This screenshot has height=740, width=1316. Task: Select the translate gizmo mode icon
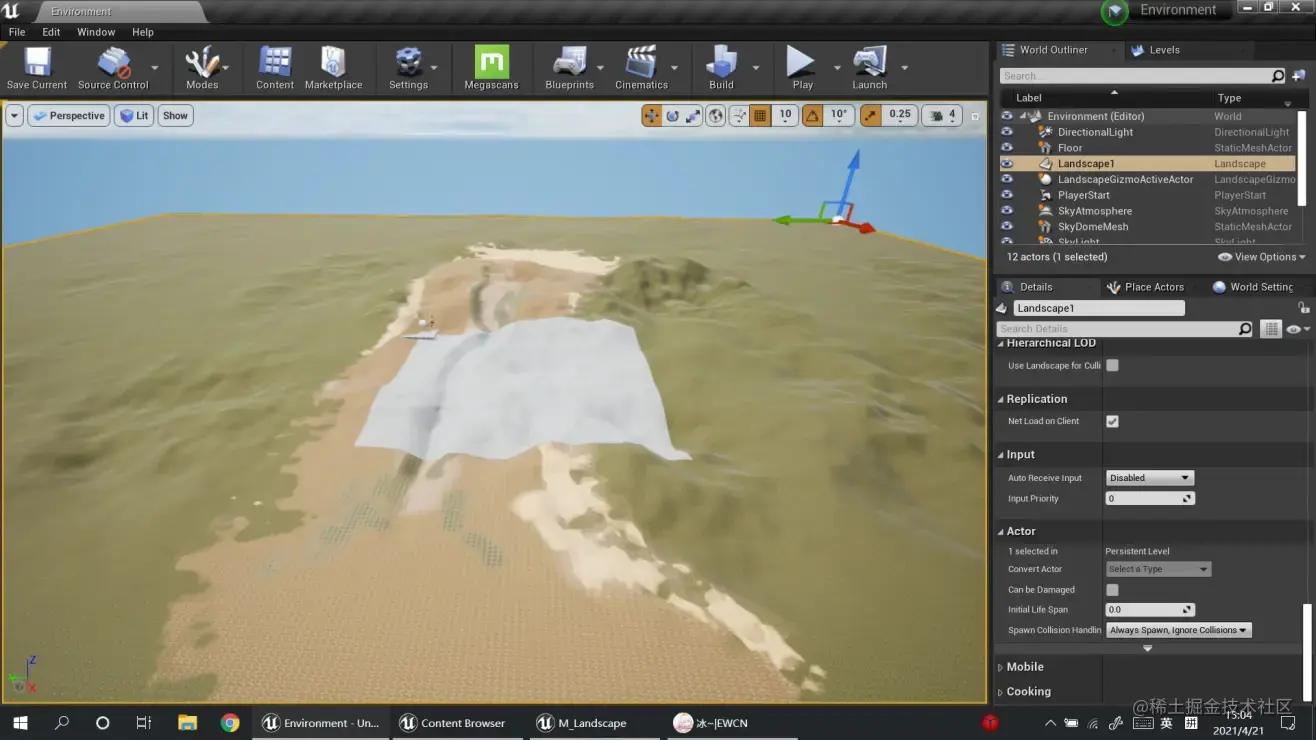coord(652,116)
